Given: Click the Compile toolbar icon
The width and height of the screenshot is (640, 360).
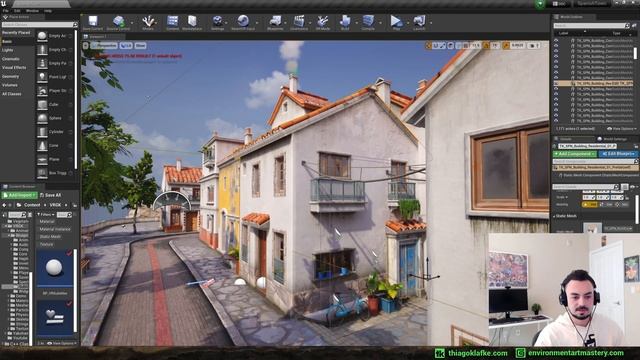Looking at the screenshot, I should coord(368,20).
